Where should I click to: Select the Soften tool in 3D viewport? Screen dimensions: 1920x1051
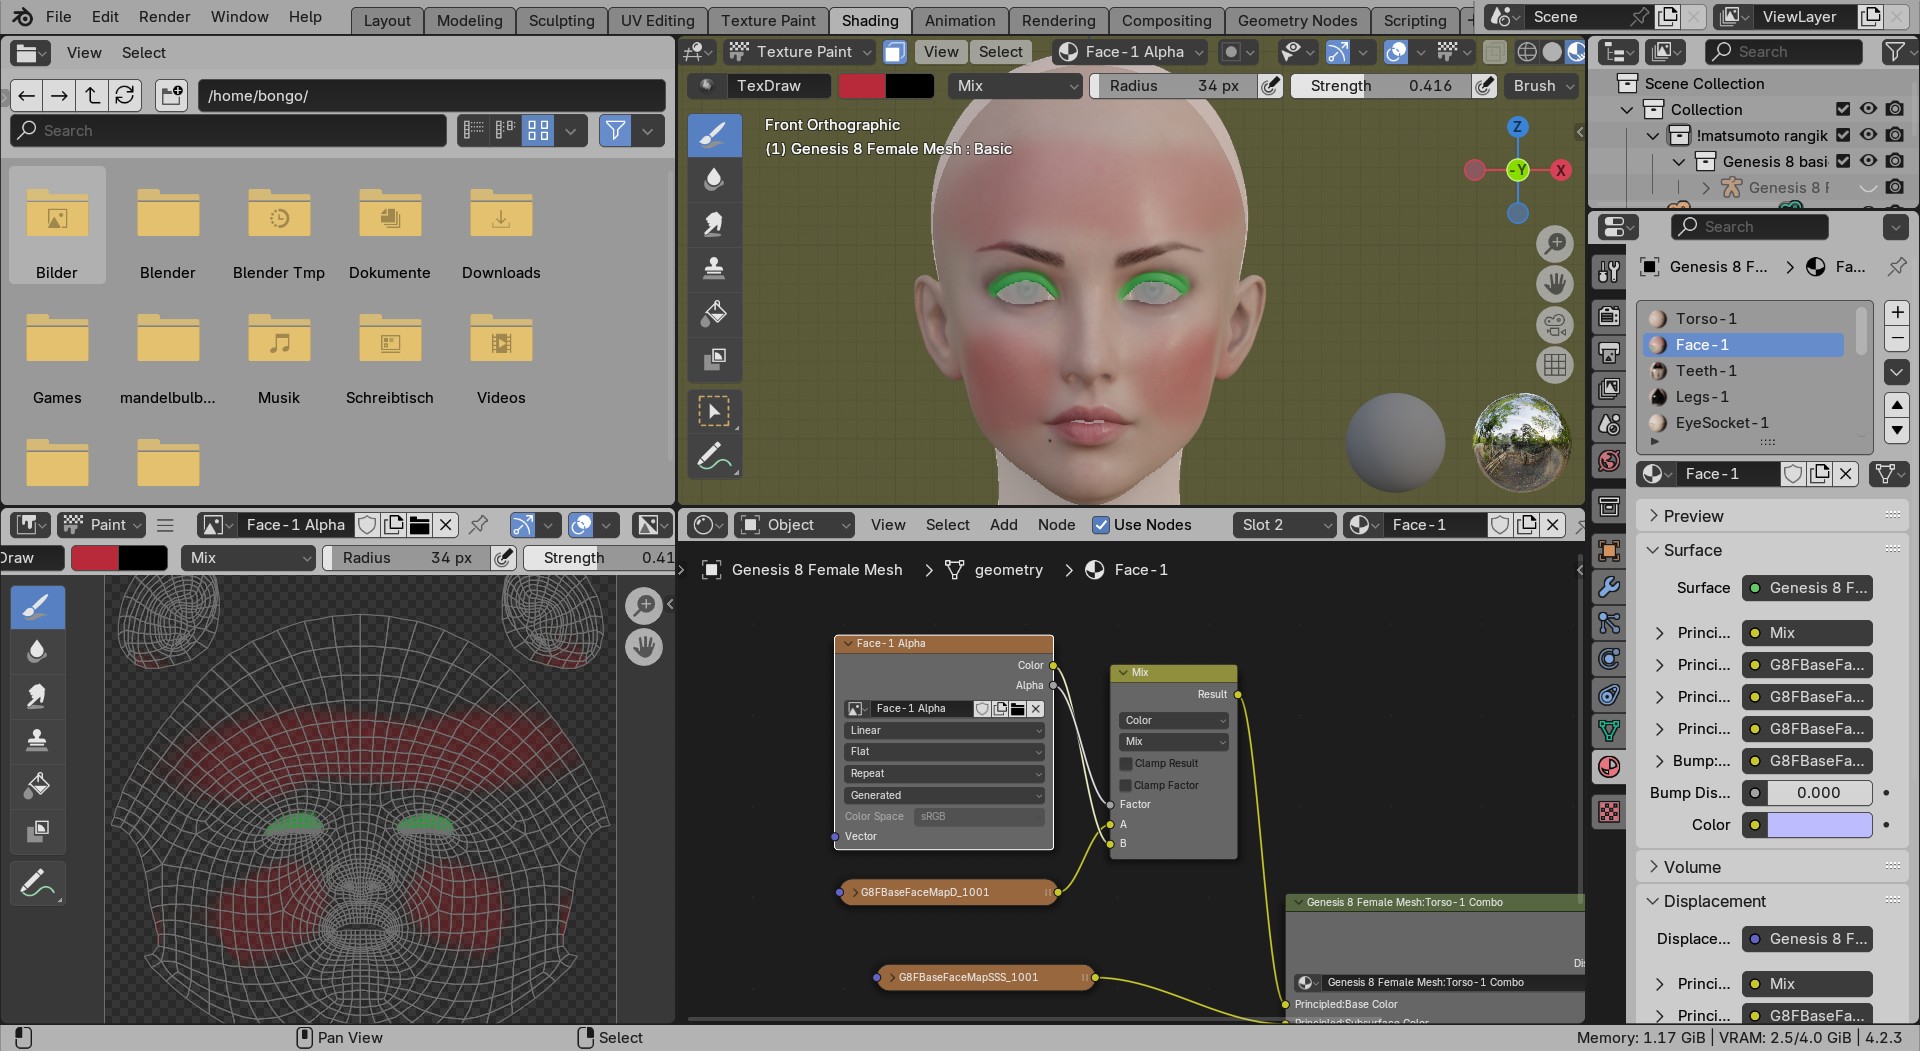point(714,180)
